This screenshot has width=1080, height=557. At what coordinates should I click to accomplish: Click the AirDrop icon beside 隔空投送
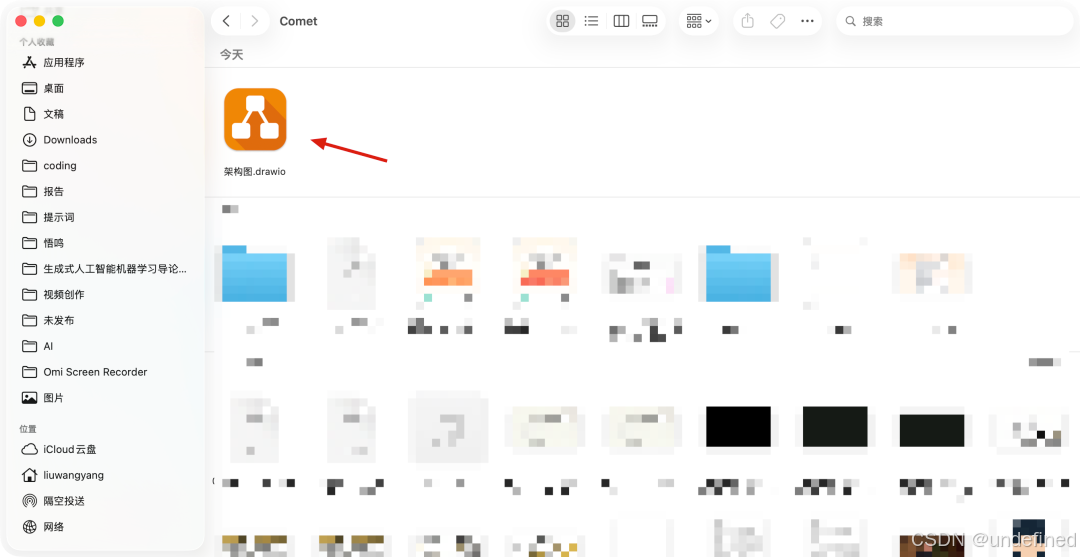(30, 501)
